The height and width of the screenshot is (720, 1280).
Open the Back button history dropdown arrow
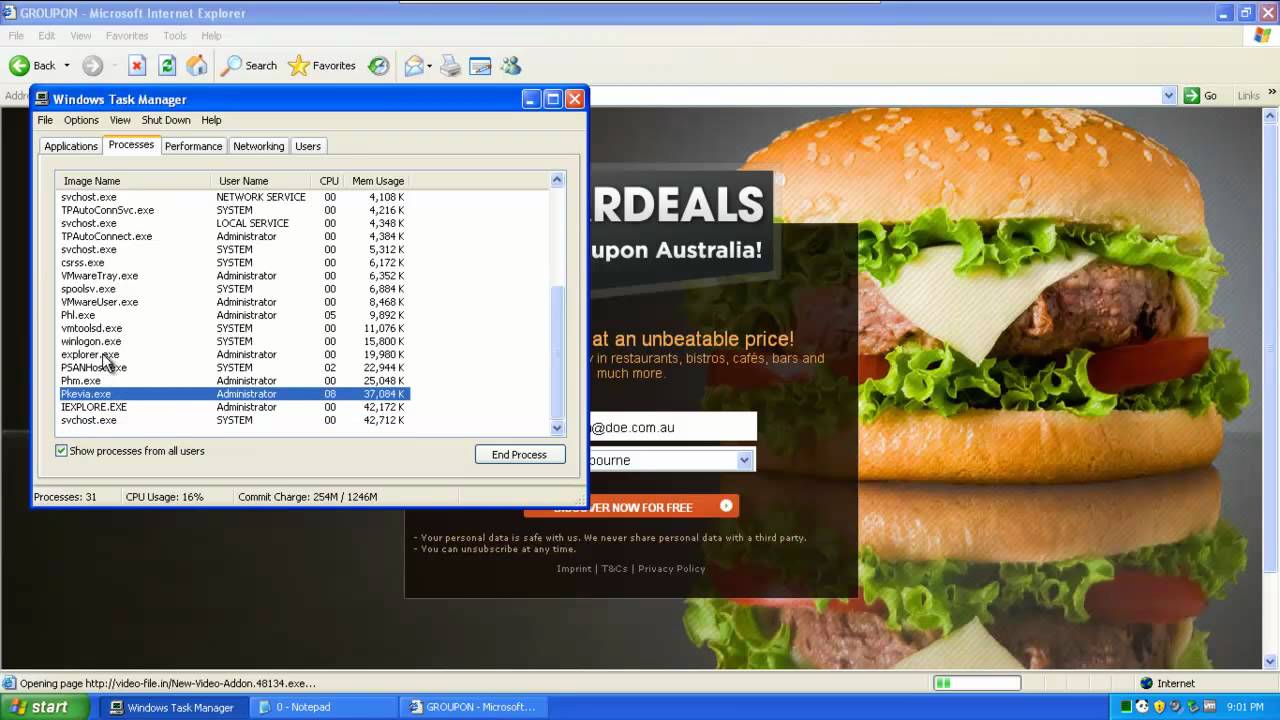click(67, 66)
